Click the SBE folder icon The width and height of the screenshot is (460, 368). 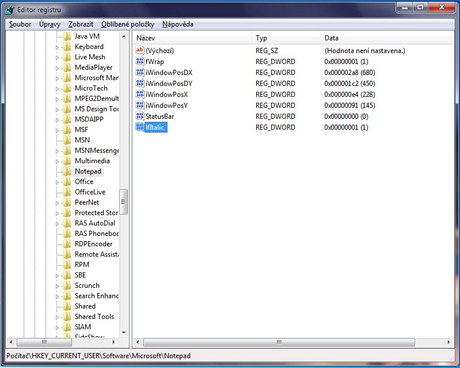pos(67,275)
